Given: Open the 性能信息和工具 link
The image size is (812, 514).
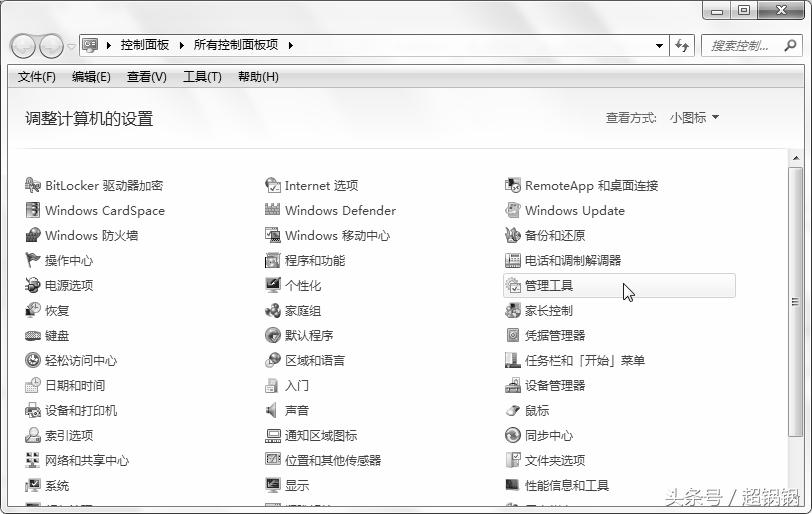Looking at the screenshot, I should [x=567, y=486].
